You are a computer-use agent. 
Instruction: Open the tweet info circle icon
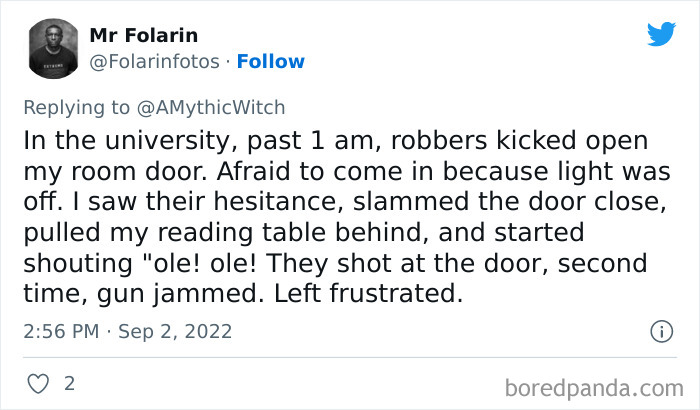click(x=660, y=330)
